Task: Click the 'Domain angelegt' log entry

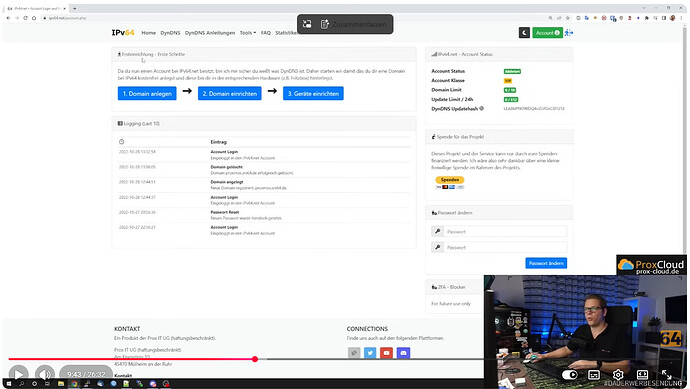Action: tap(264, 185)
